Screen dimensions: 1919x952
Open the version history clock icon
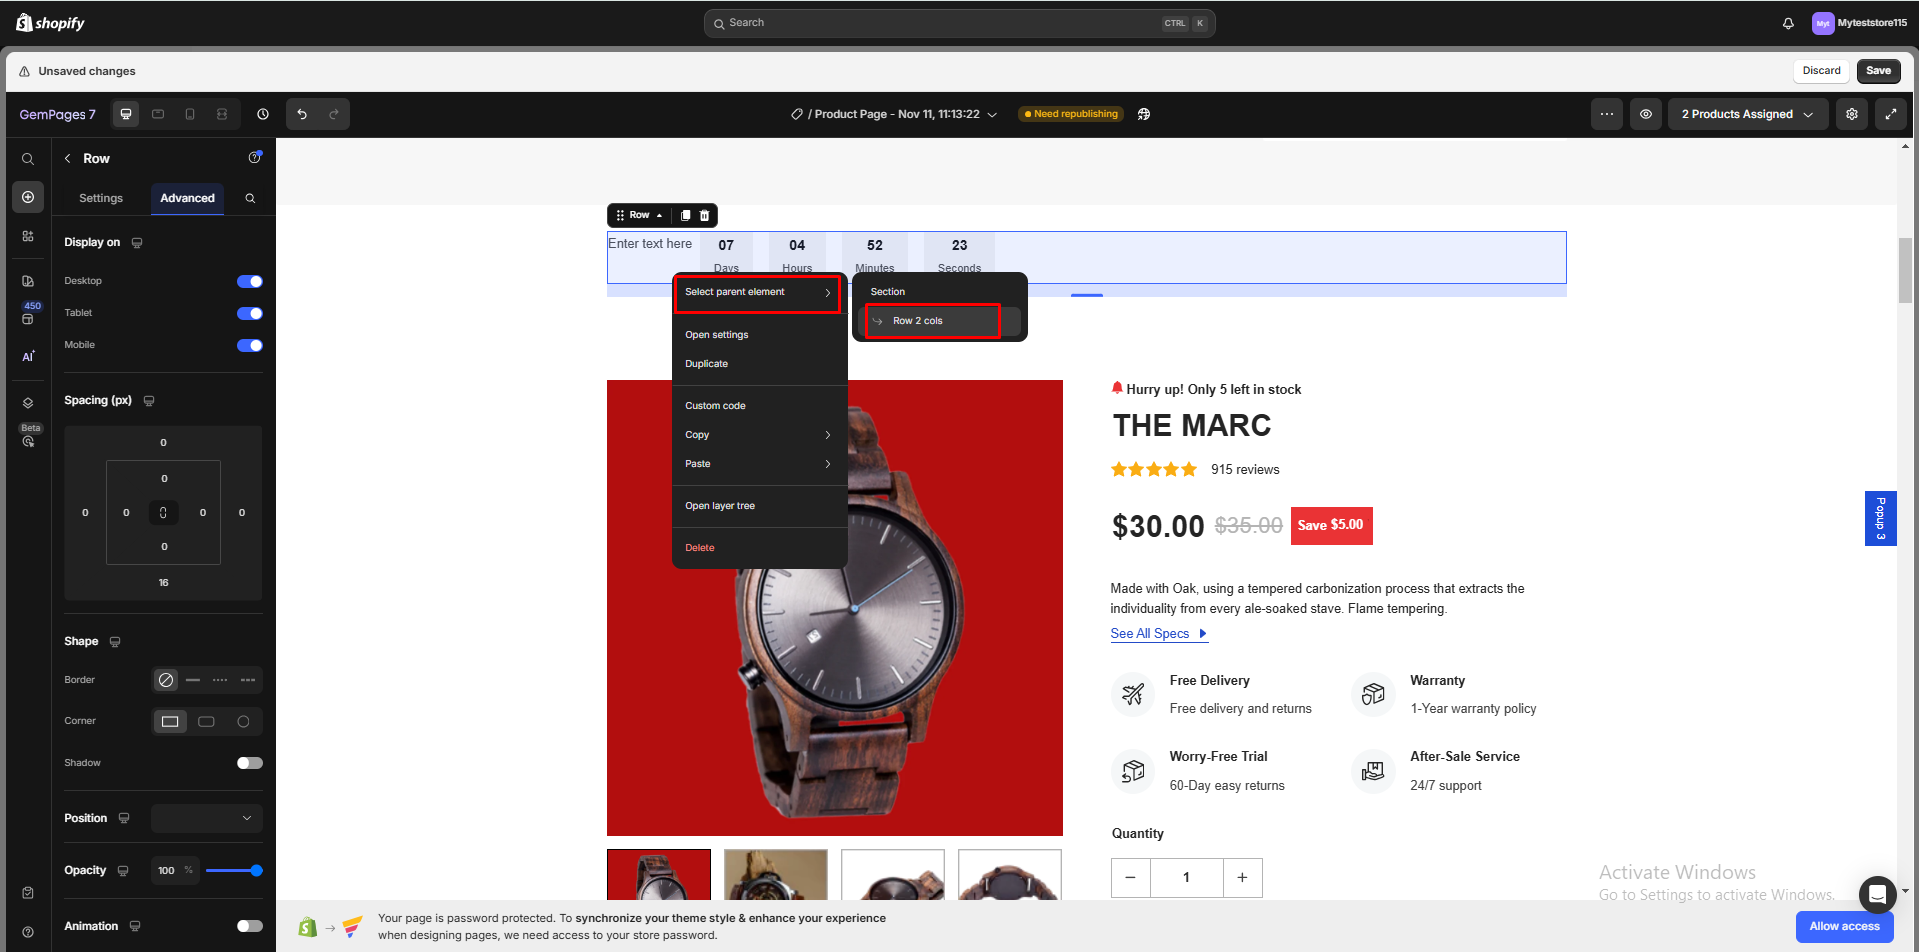click(x=263, y=114)
